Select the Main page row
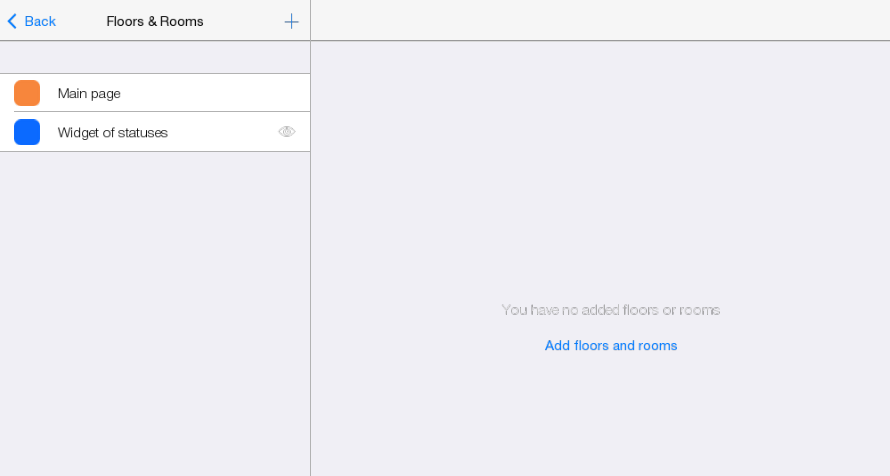Image resolution: width=890 pixels, height=476 pixels. 155,93
